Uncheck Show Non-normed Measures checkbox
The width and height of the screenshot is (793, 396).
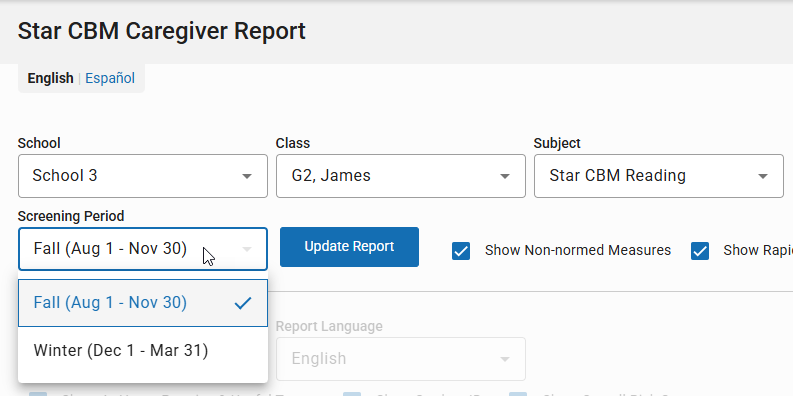click(461, 251)
